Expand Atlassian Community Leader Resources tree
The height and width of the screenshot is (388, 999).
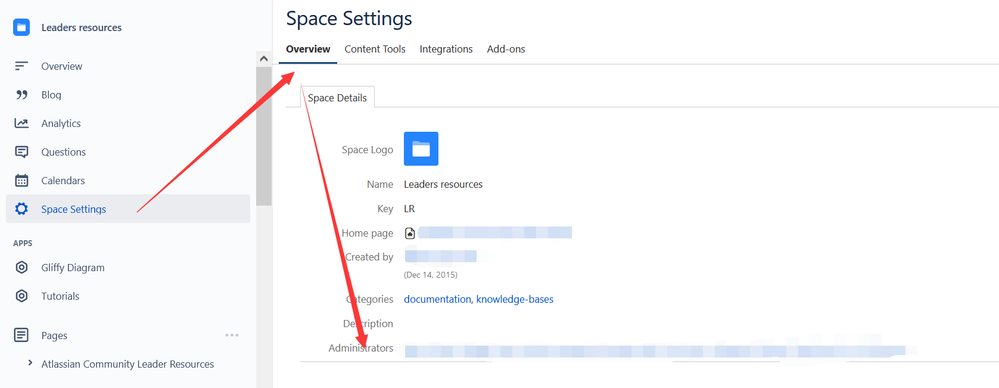point(30,363)
